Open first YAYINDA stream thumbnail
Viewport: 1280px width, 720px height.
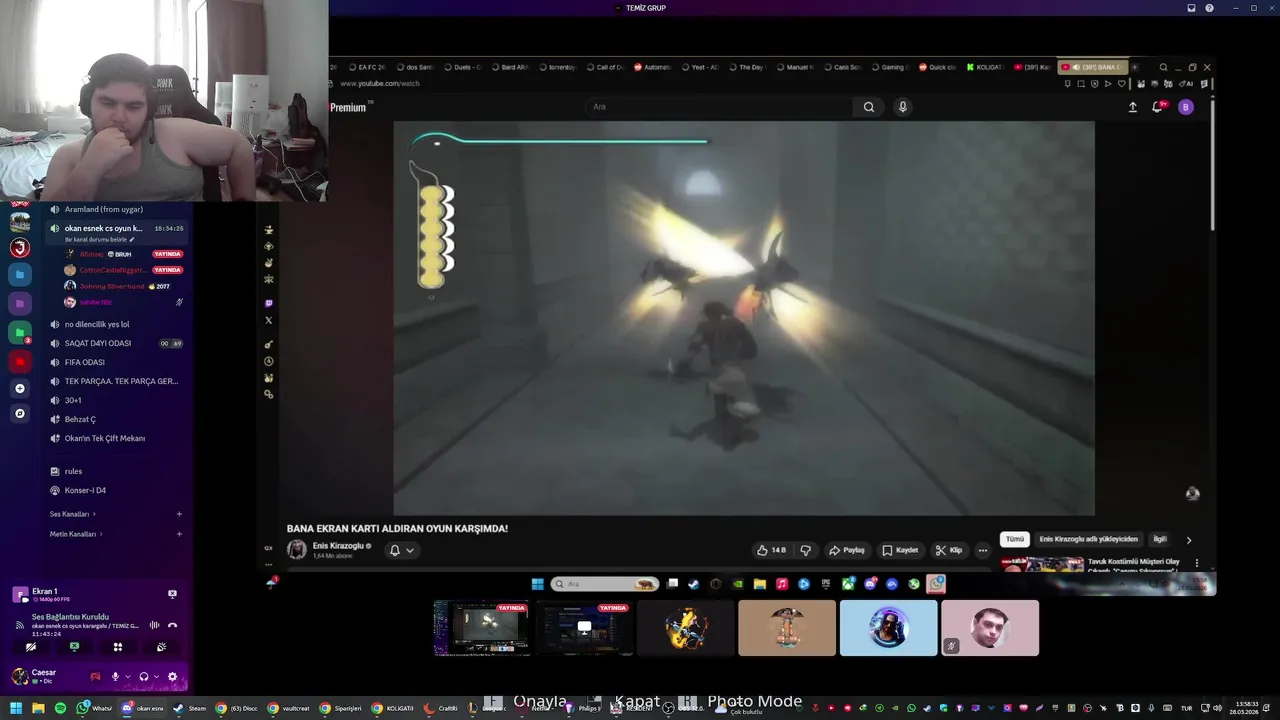pos(482,628)
